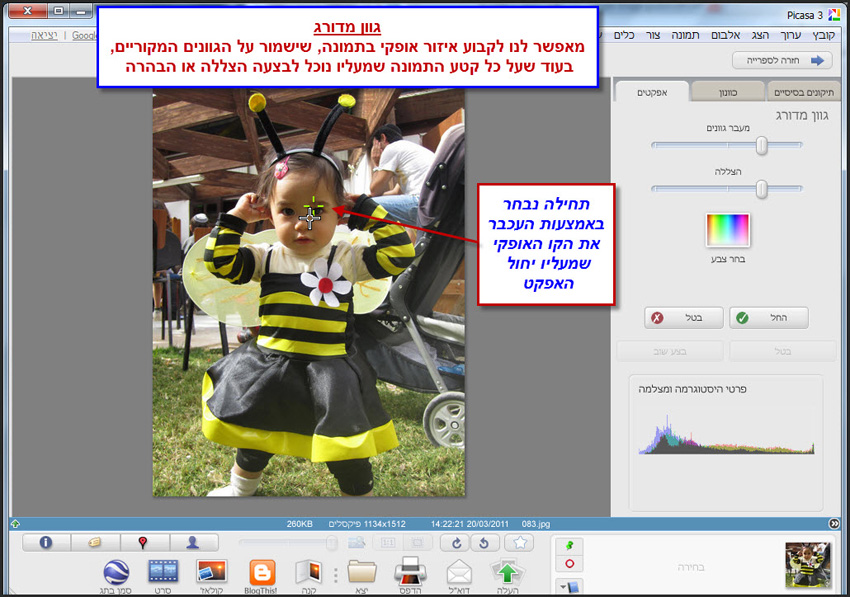
Task: Select the photo thumbnail in the selection tray
Action: 808,564
